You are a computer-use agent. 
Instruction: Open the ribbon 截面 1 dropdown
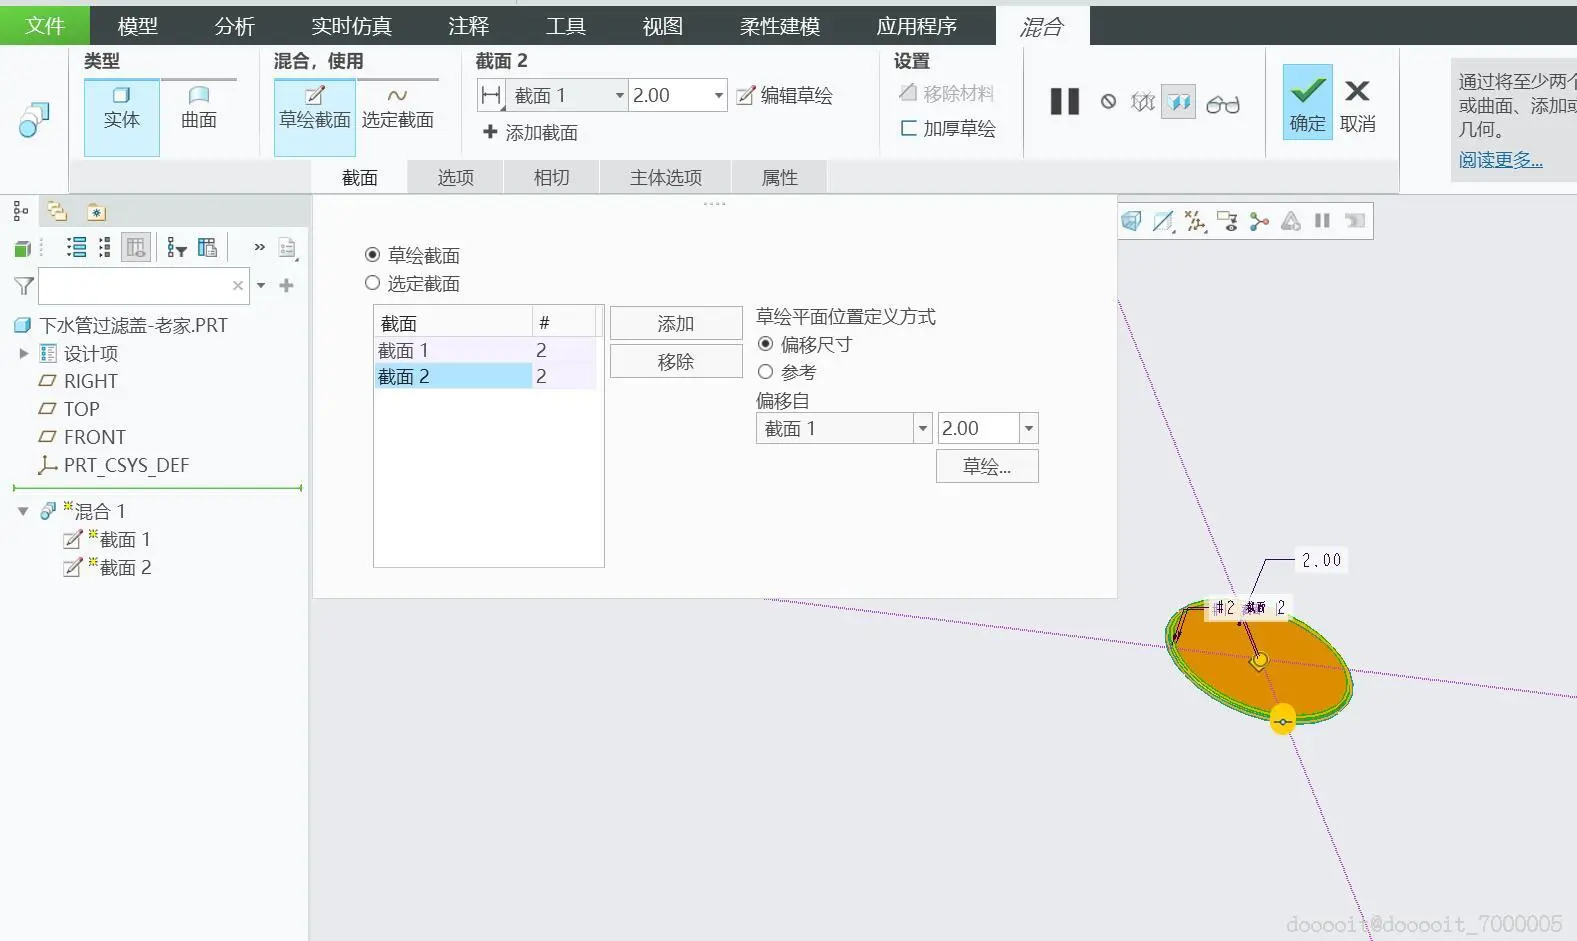[x=620, y=96]
